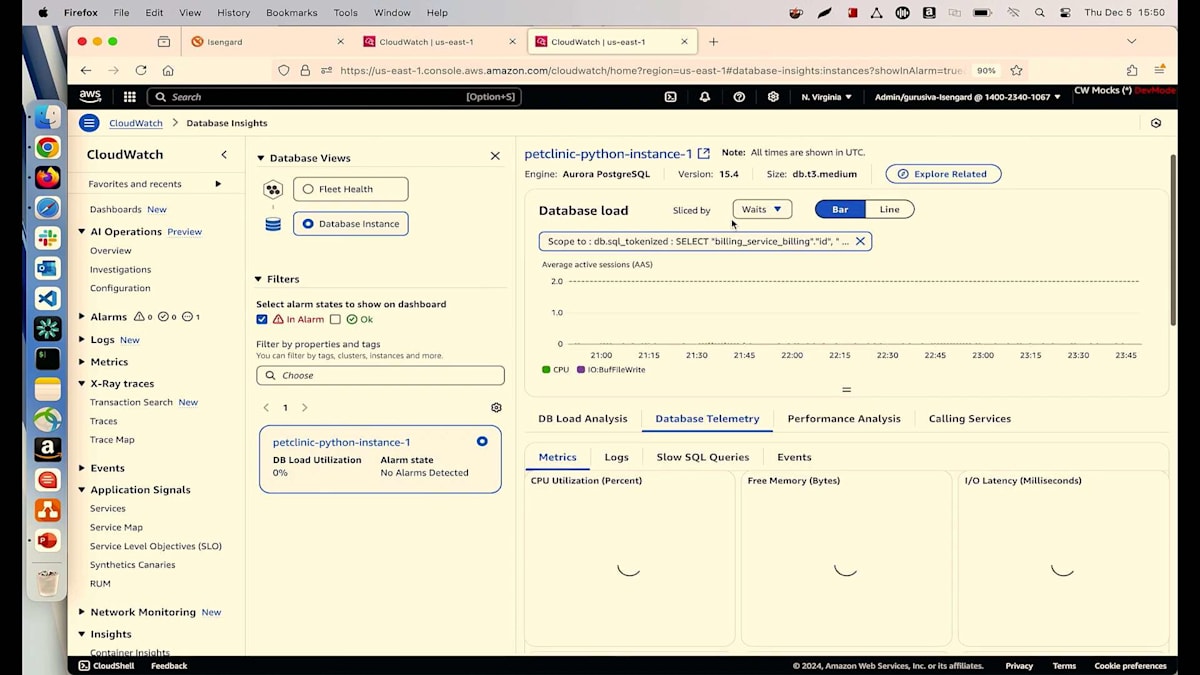Collapse the Database Views section
The height and width of the screenshot is (675, 1200).
261,158
